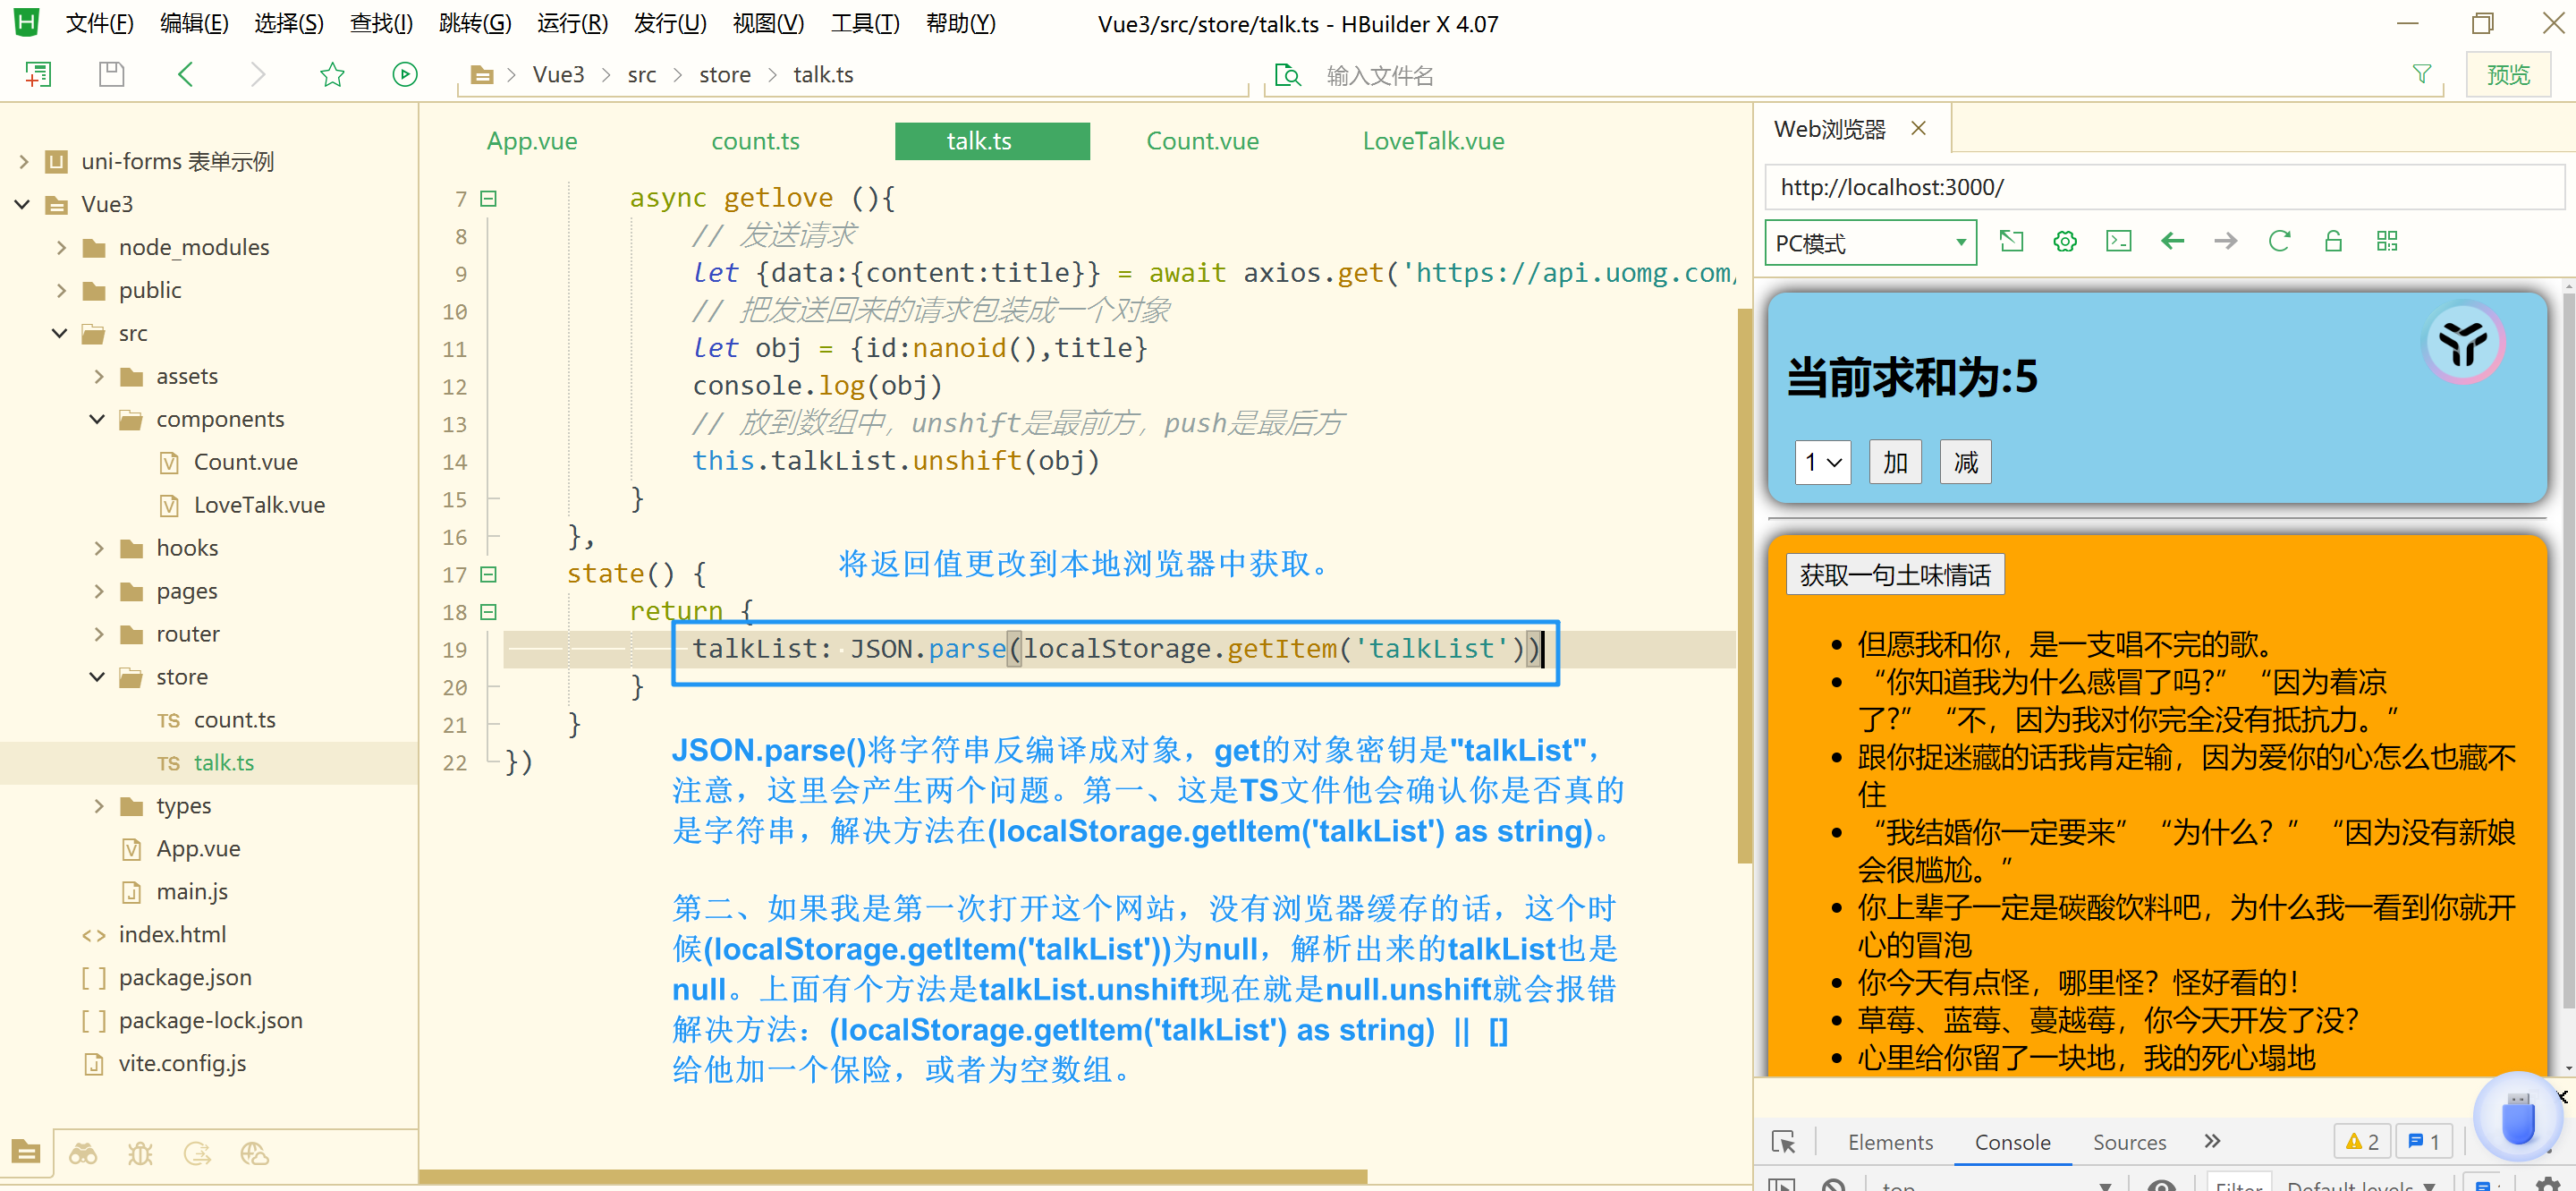The image size is (2576, 1191).
Task: Open browser settings gear icon
Action: click(2064, 241)
